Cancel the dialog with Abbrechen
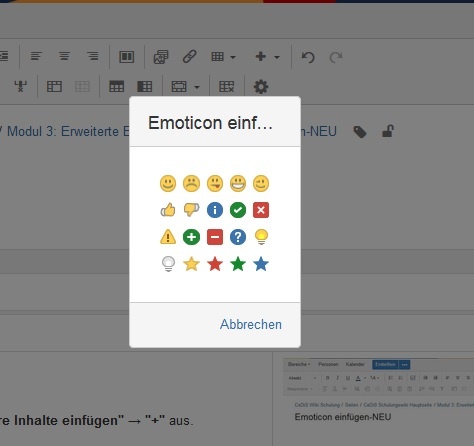The width and height of the screenshot is (474, 446). (251, 324)
